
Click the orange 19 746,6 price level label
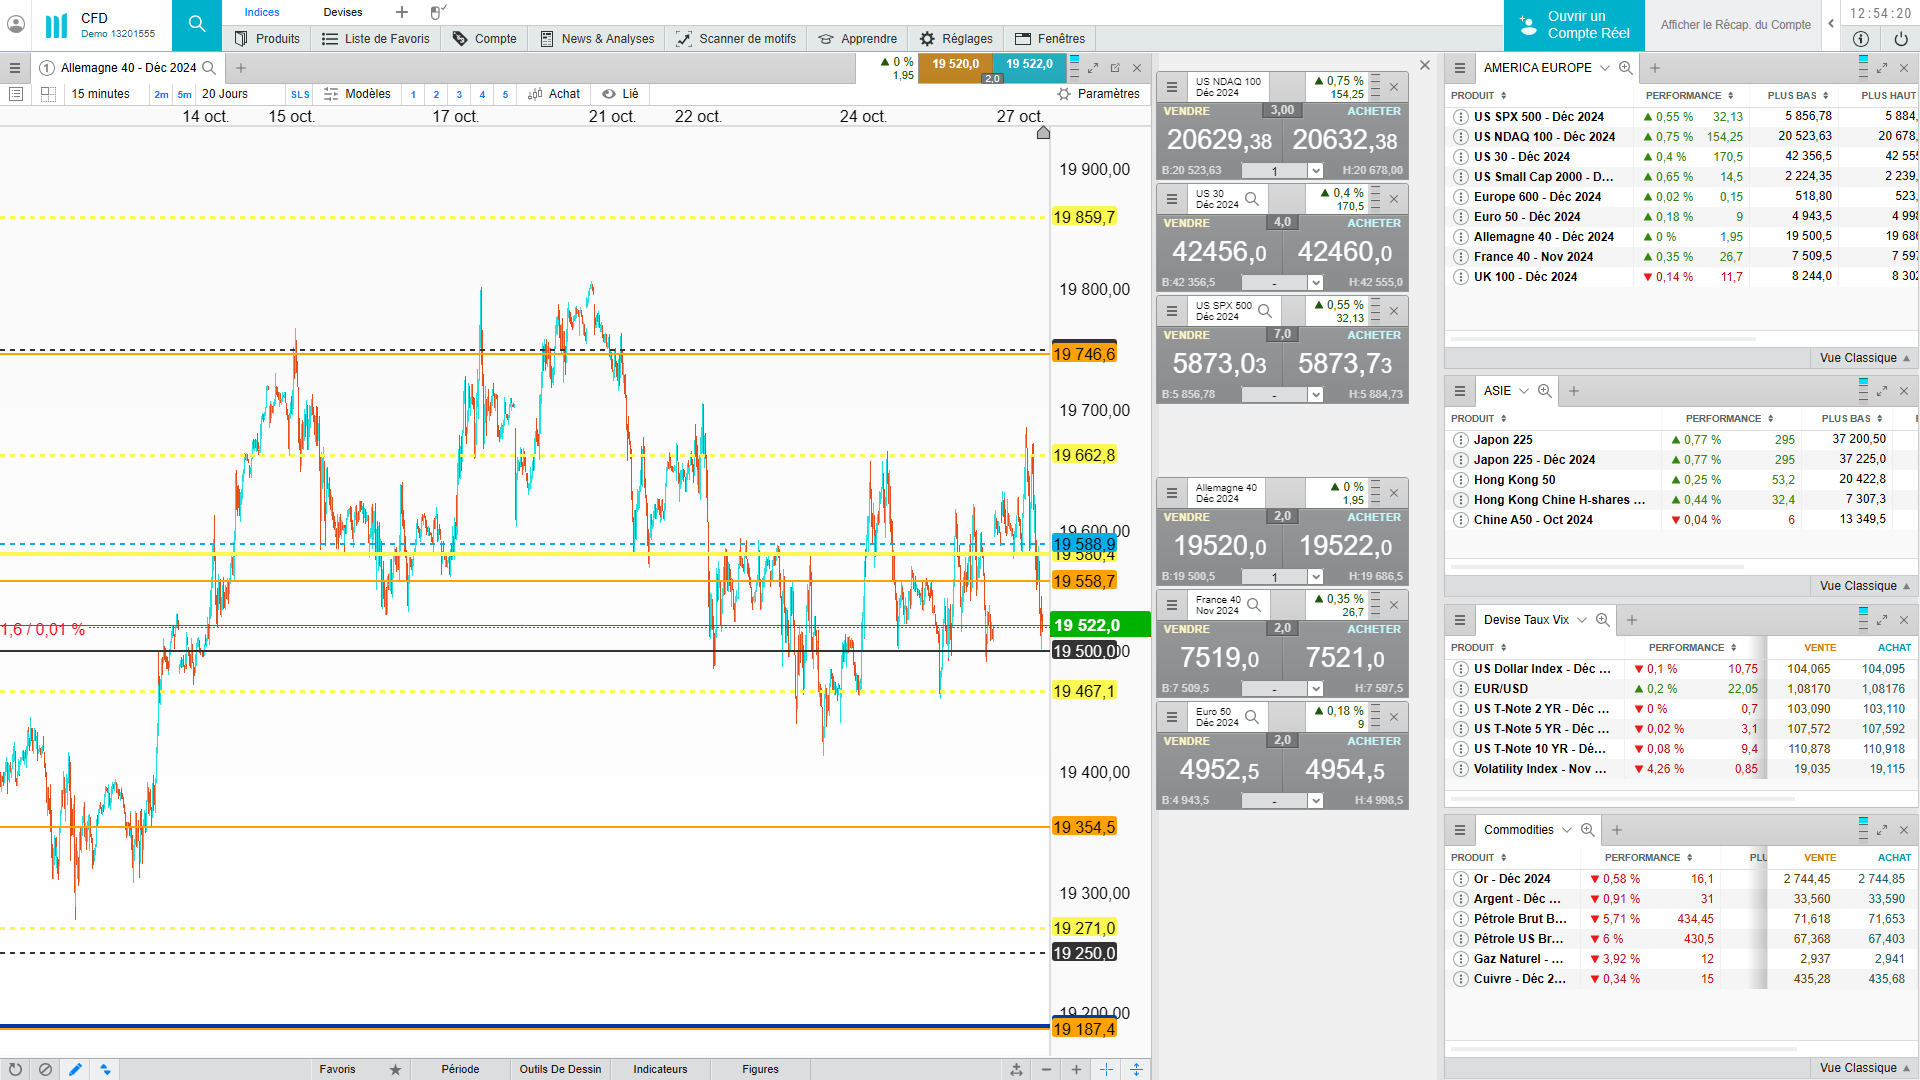coord(1084,354)
